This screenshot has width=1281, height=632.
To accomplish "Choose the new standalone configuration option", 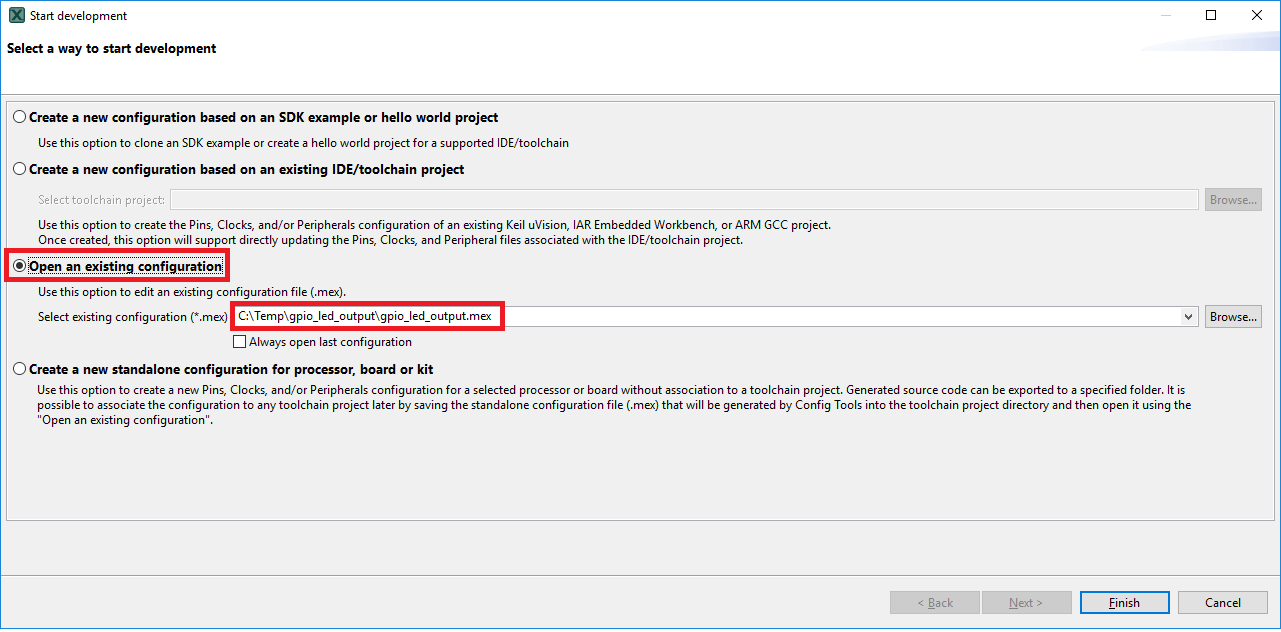I will [x=20, y=370].
